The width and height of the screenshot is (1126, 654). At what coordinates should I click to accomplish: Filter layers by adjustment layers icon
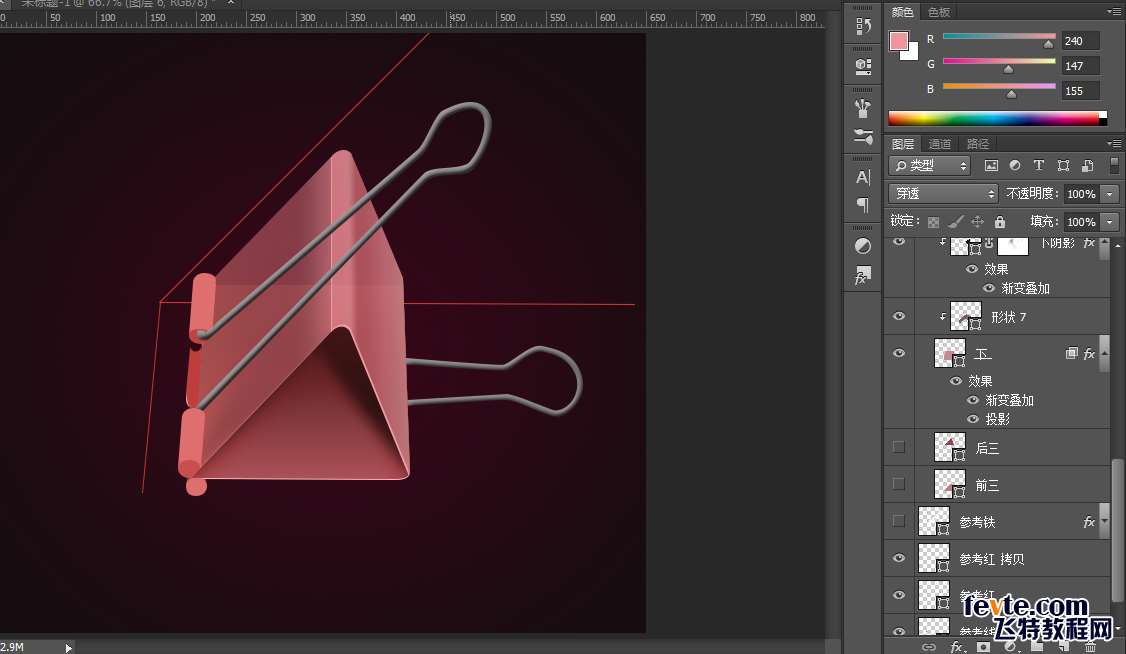pos(1015,166)
